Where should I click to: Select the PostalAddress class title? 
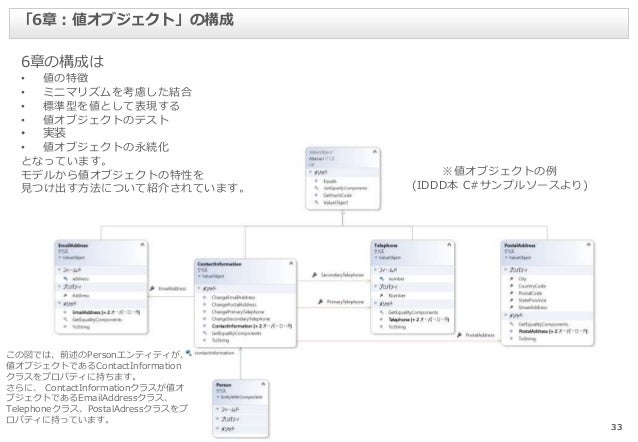pyautogui.click(x=520, y=245)
